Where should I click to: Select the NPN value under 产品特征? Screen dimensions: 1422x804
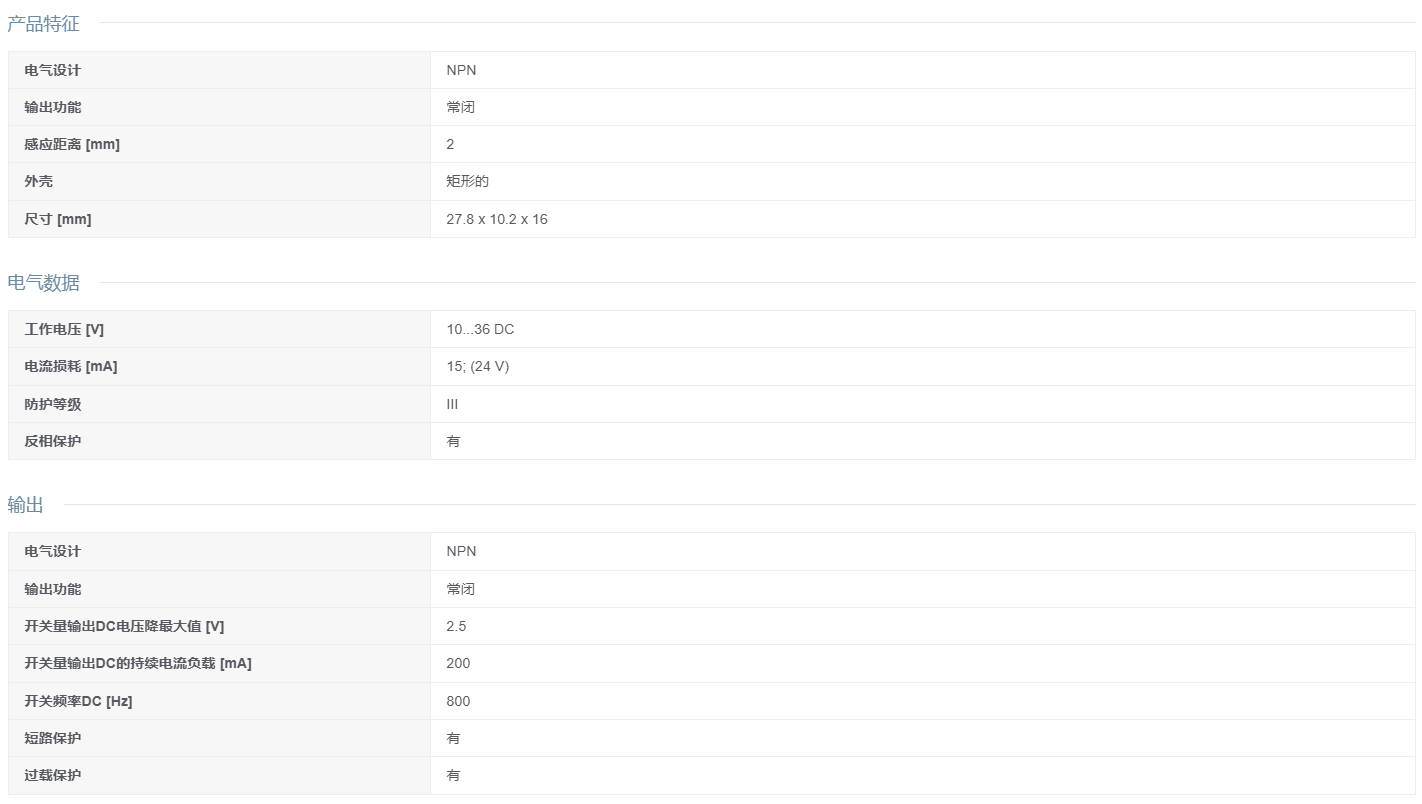point(461,70)
